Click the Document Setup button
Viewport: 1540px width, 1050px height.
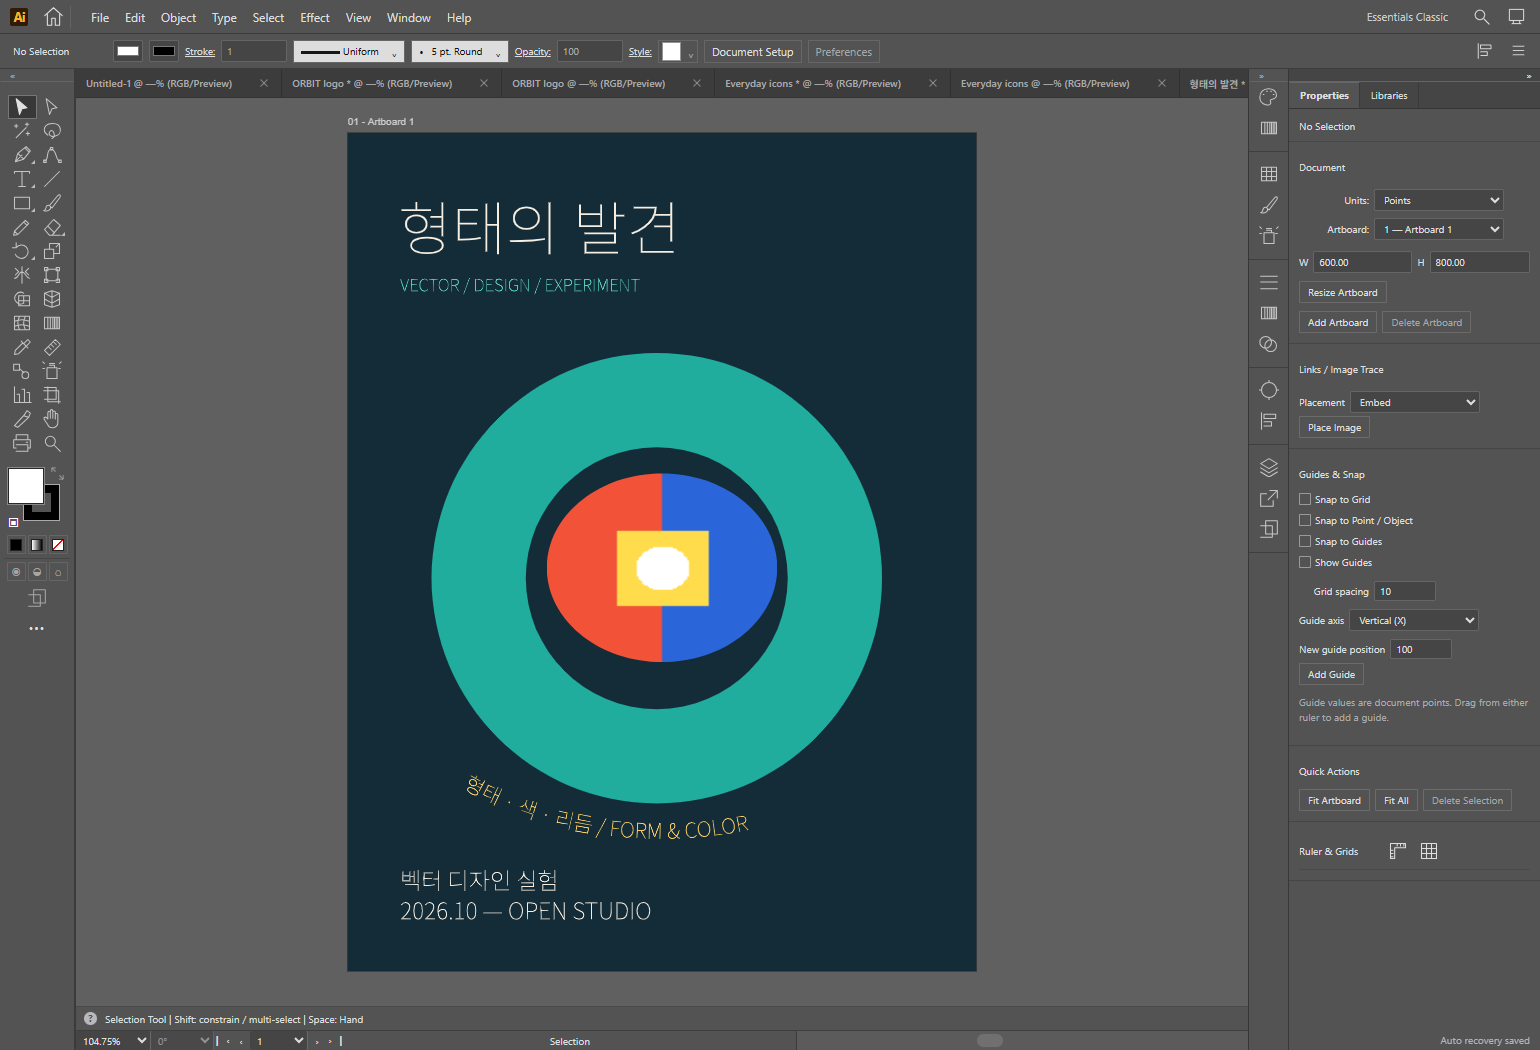click(x=753, y=52)
